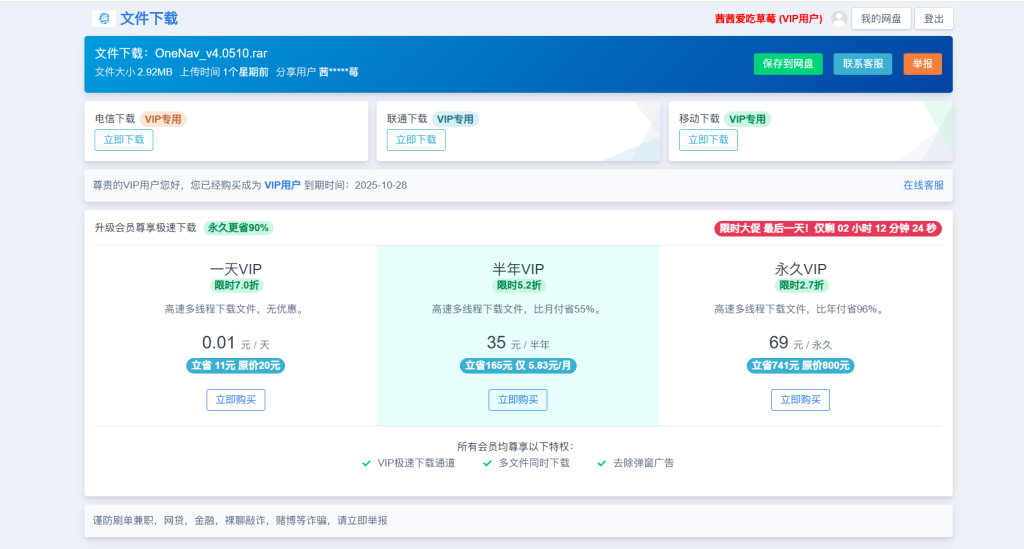The width and height of the screenshot is (1024, 549).
Task: Buy the 一天VIP plan
Action: click(x=236, y=400)
